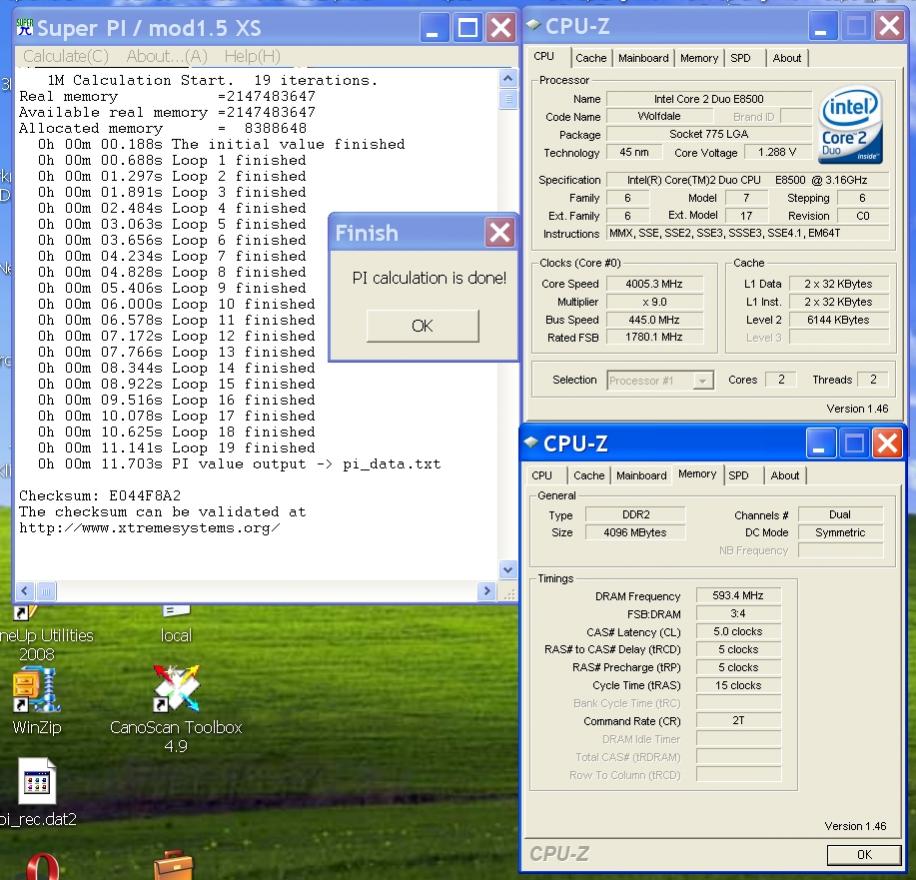
Task: Click http://www.xtremesystems.org/ text
Action: 150,528
